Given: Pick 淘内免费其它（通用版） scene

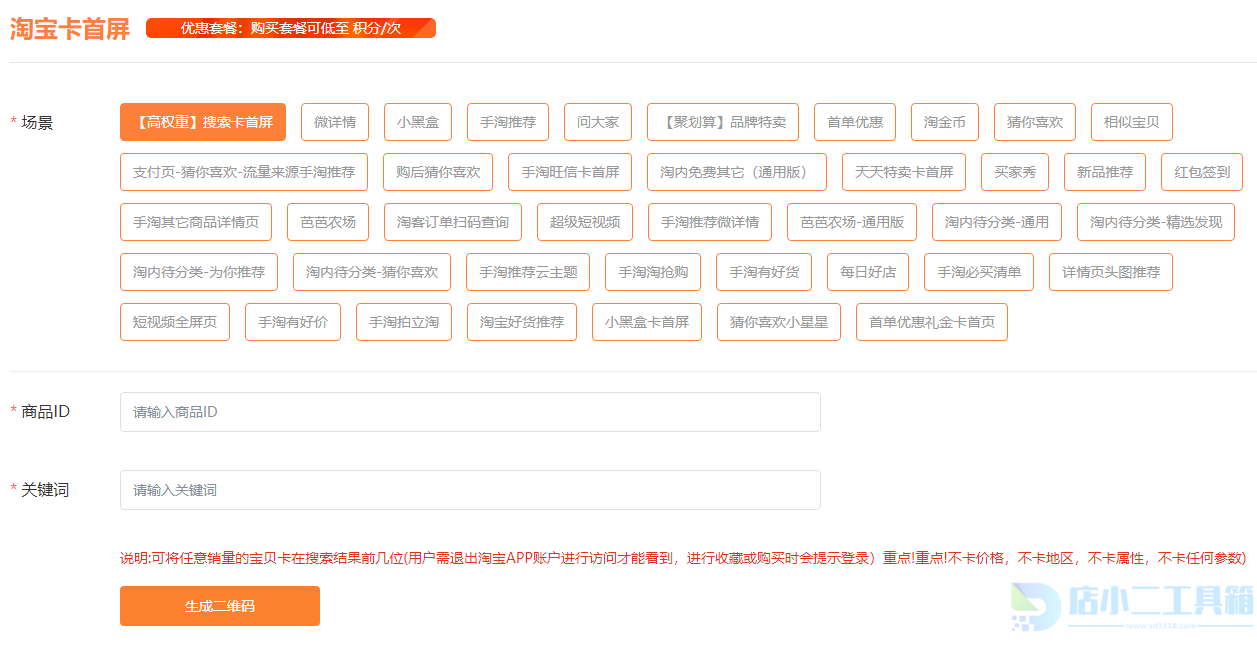Looking at the screenshot, I should (x=737, y=172).
